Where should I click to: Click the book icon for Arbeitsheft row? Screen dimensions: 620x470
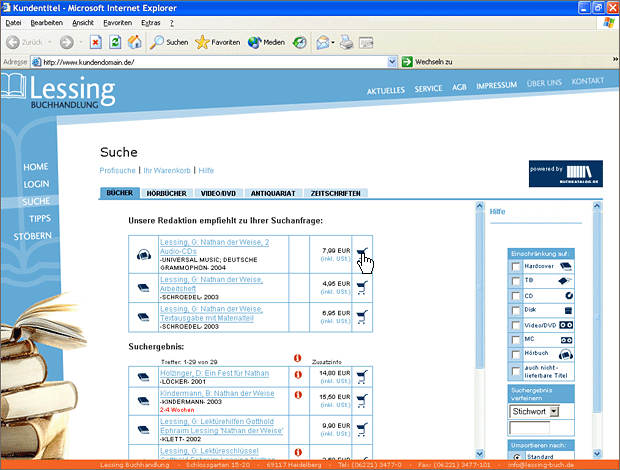(x=144, y=288)
